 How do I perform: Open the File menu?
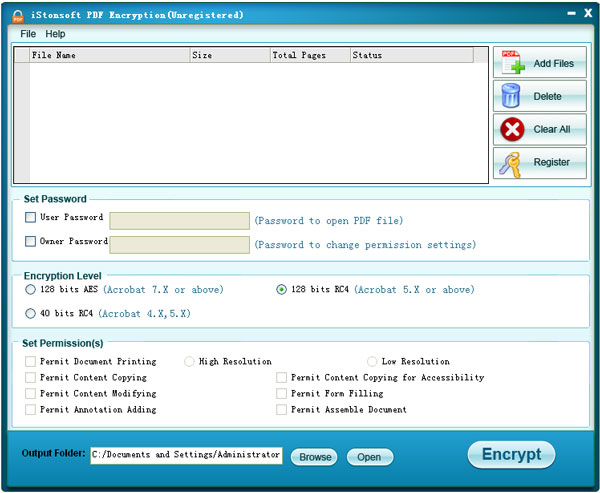[28, 34]
